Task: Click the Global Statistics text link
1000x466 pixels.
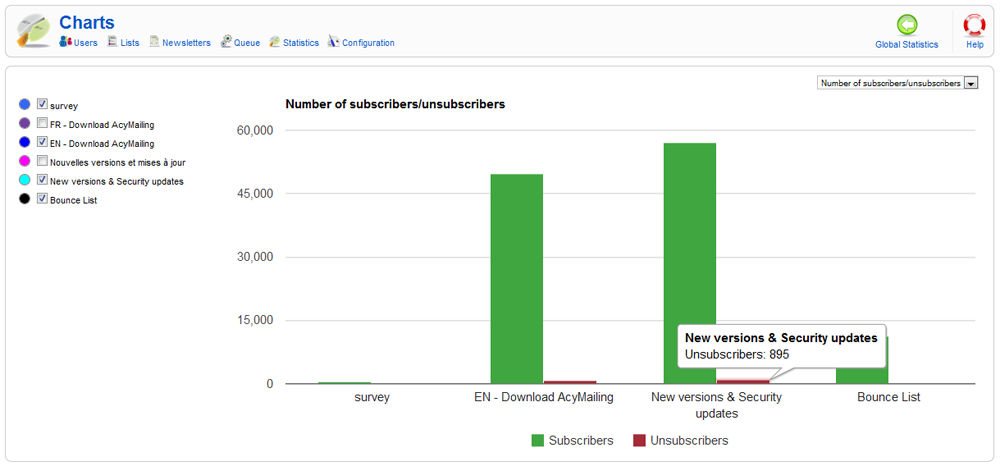Action: coord(907,45)
